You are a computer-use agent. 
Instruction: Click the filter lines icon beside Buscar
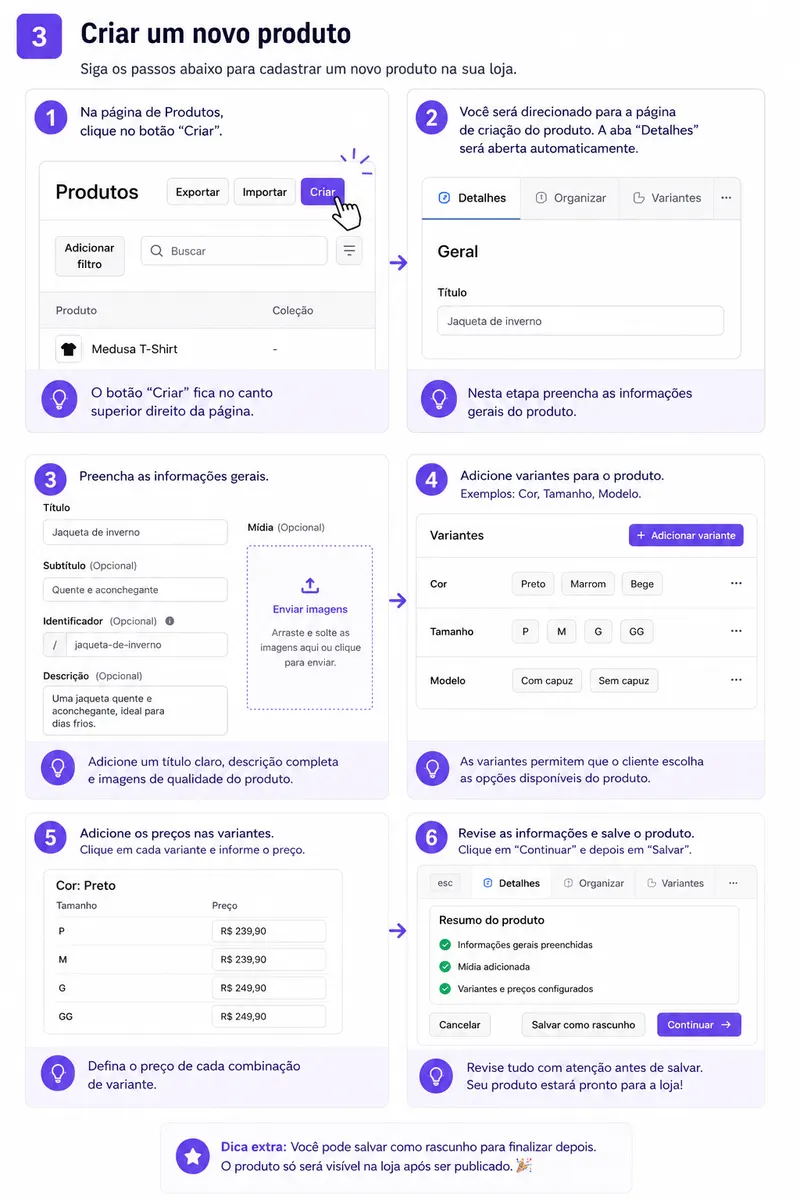click(349, 251)
